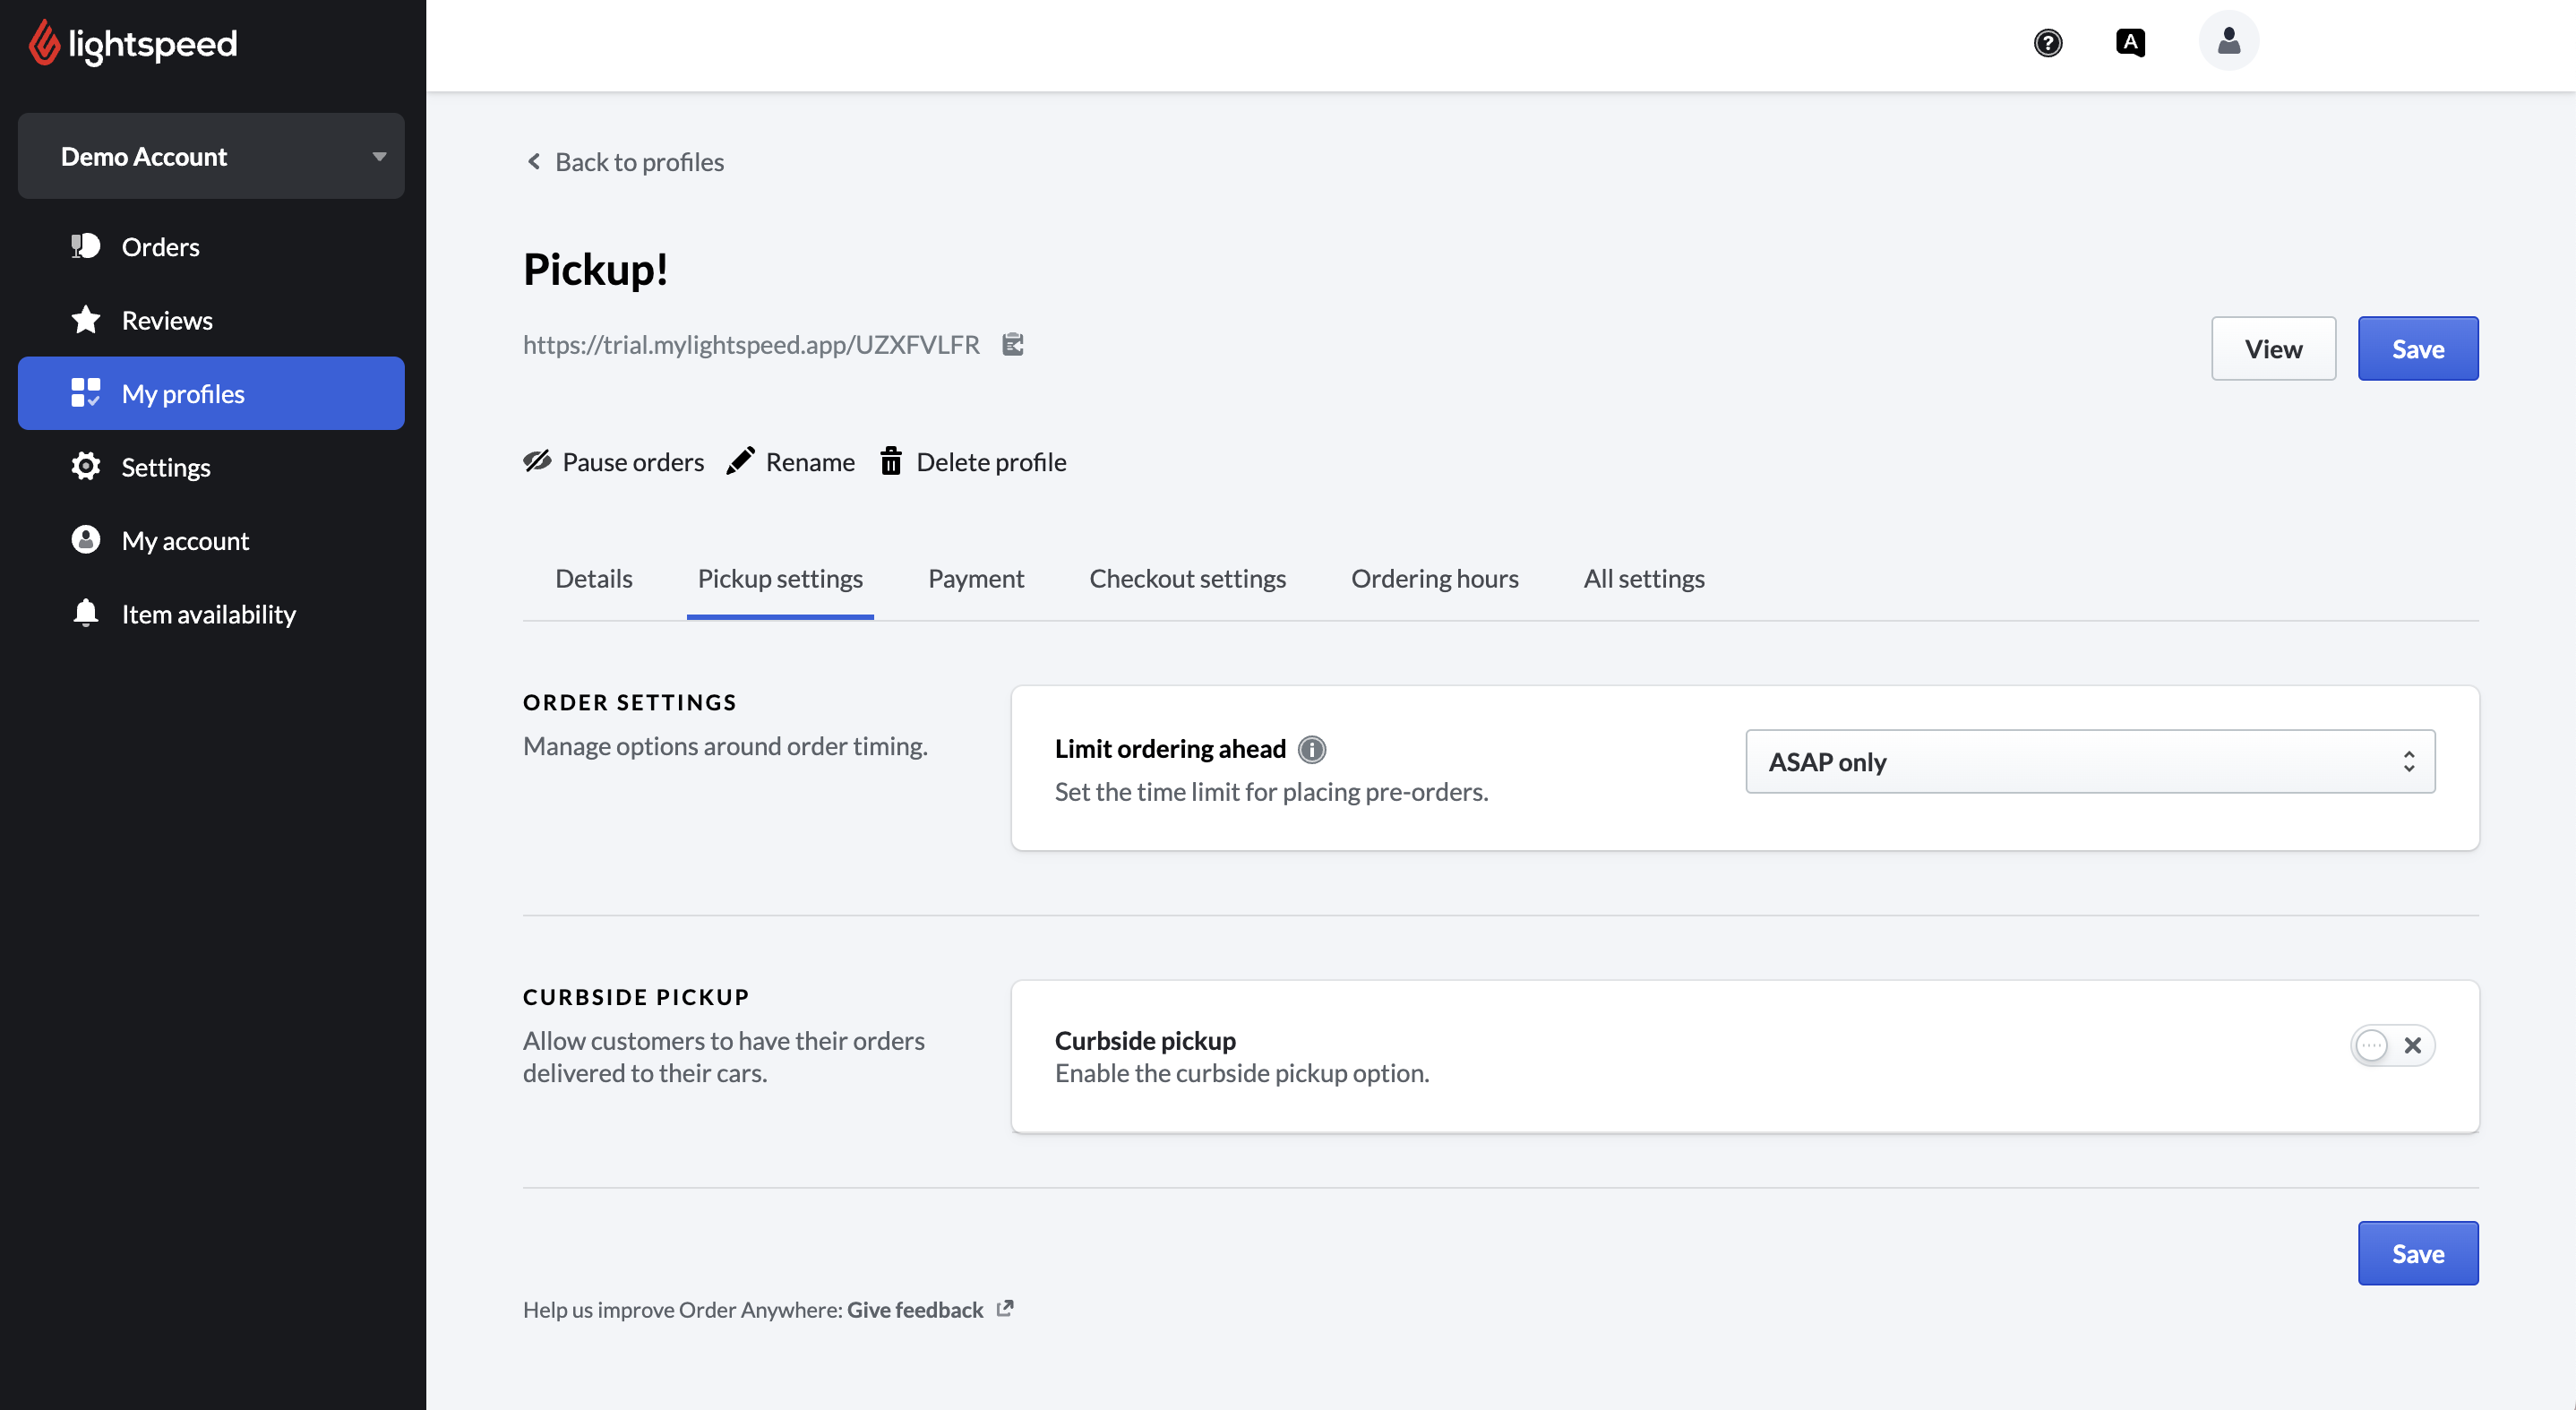Go back using Back to profiles chevron
The width and height of the screenshot is (2576, 1410).
[x=534, y=161]
